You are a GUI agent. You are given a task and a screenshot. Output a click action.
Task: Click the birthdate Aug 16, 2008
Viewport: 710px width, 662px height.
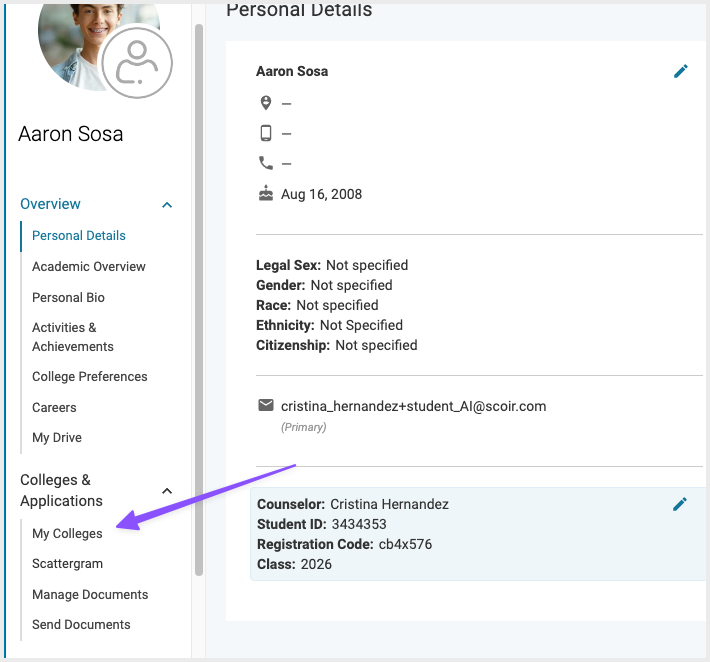321,194
